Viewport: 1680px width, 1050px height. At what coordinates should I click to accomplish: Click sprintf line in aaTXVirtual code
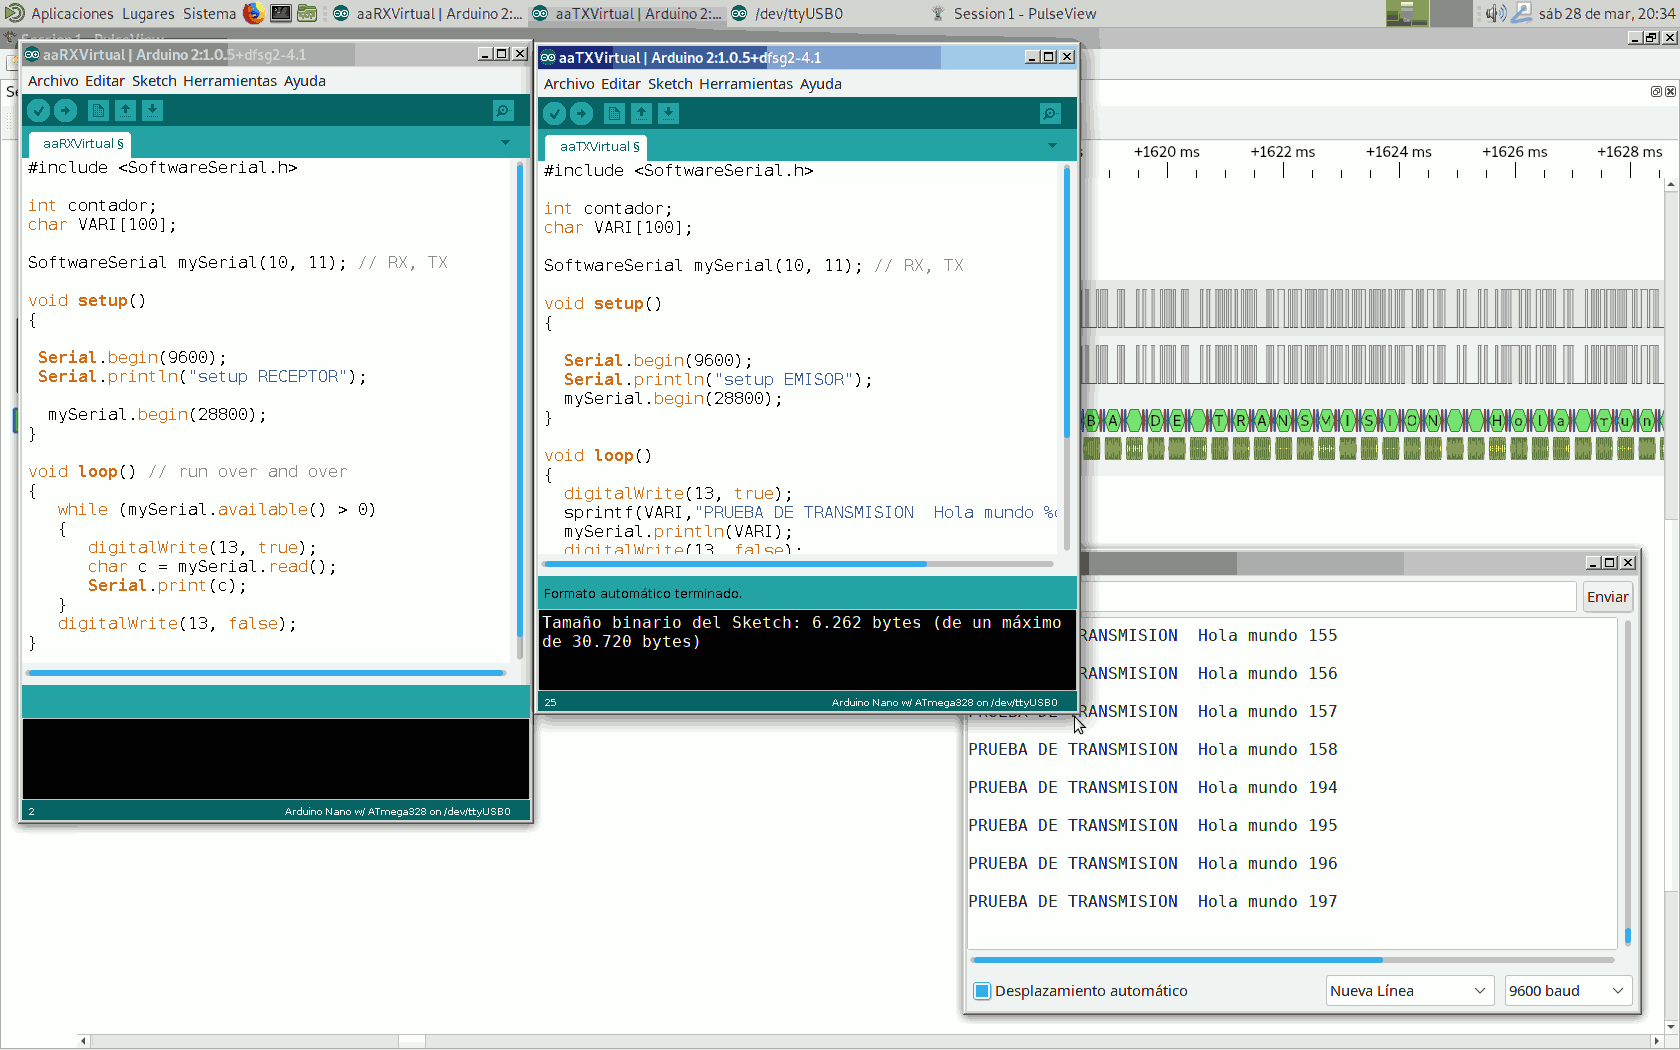point(810,513)
